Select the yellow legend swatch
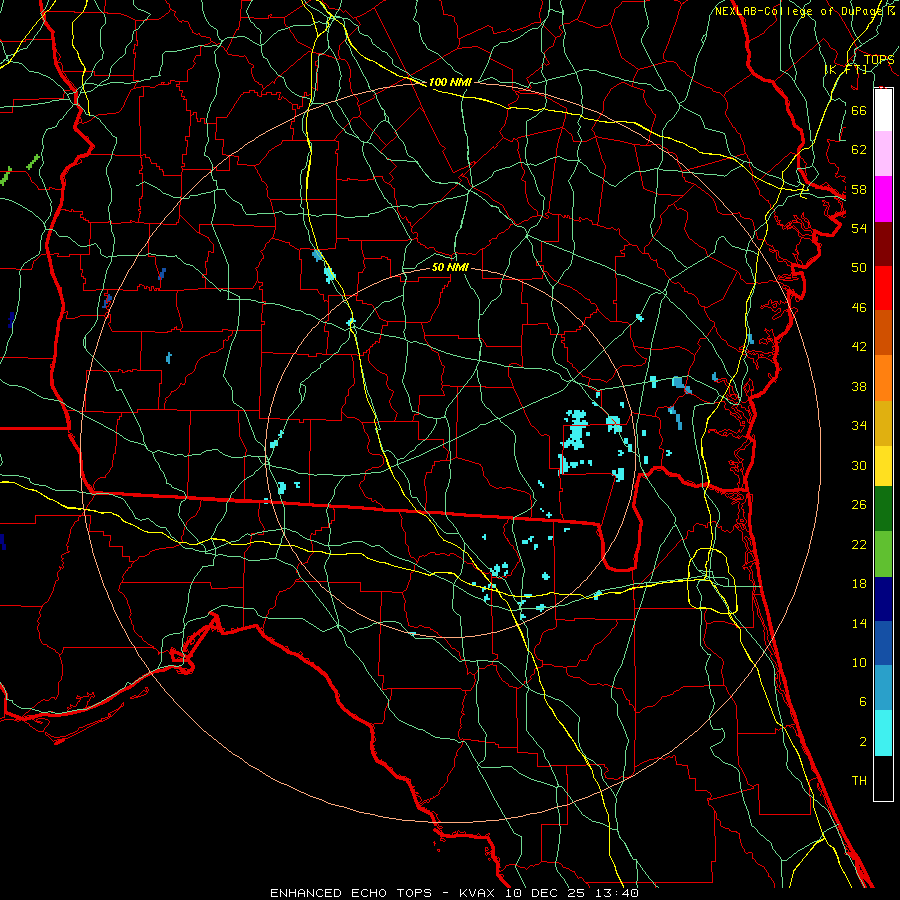This screenshot has height=900, width=900. pyautogui.click(x=883, y=466)
